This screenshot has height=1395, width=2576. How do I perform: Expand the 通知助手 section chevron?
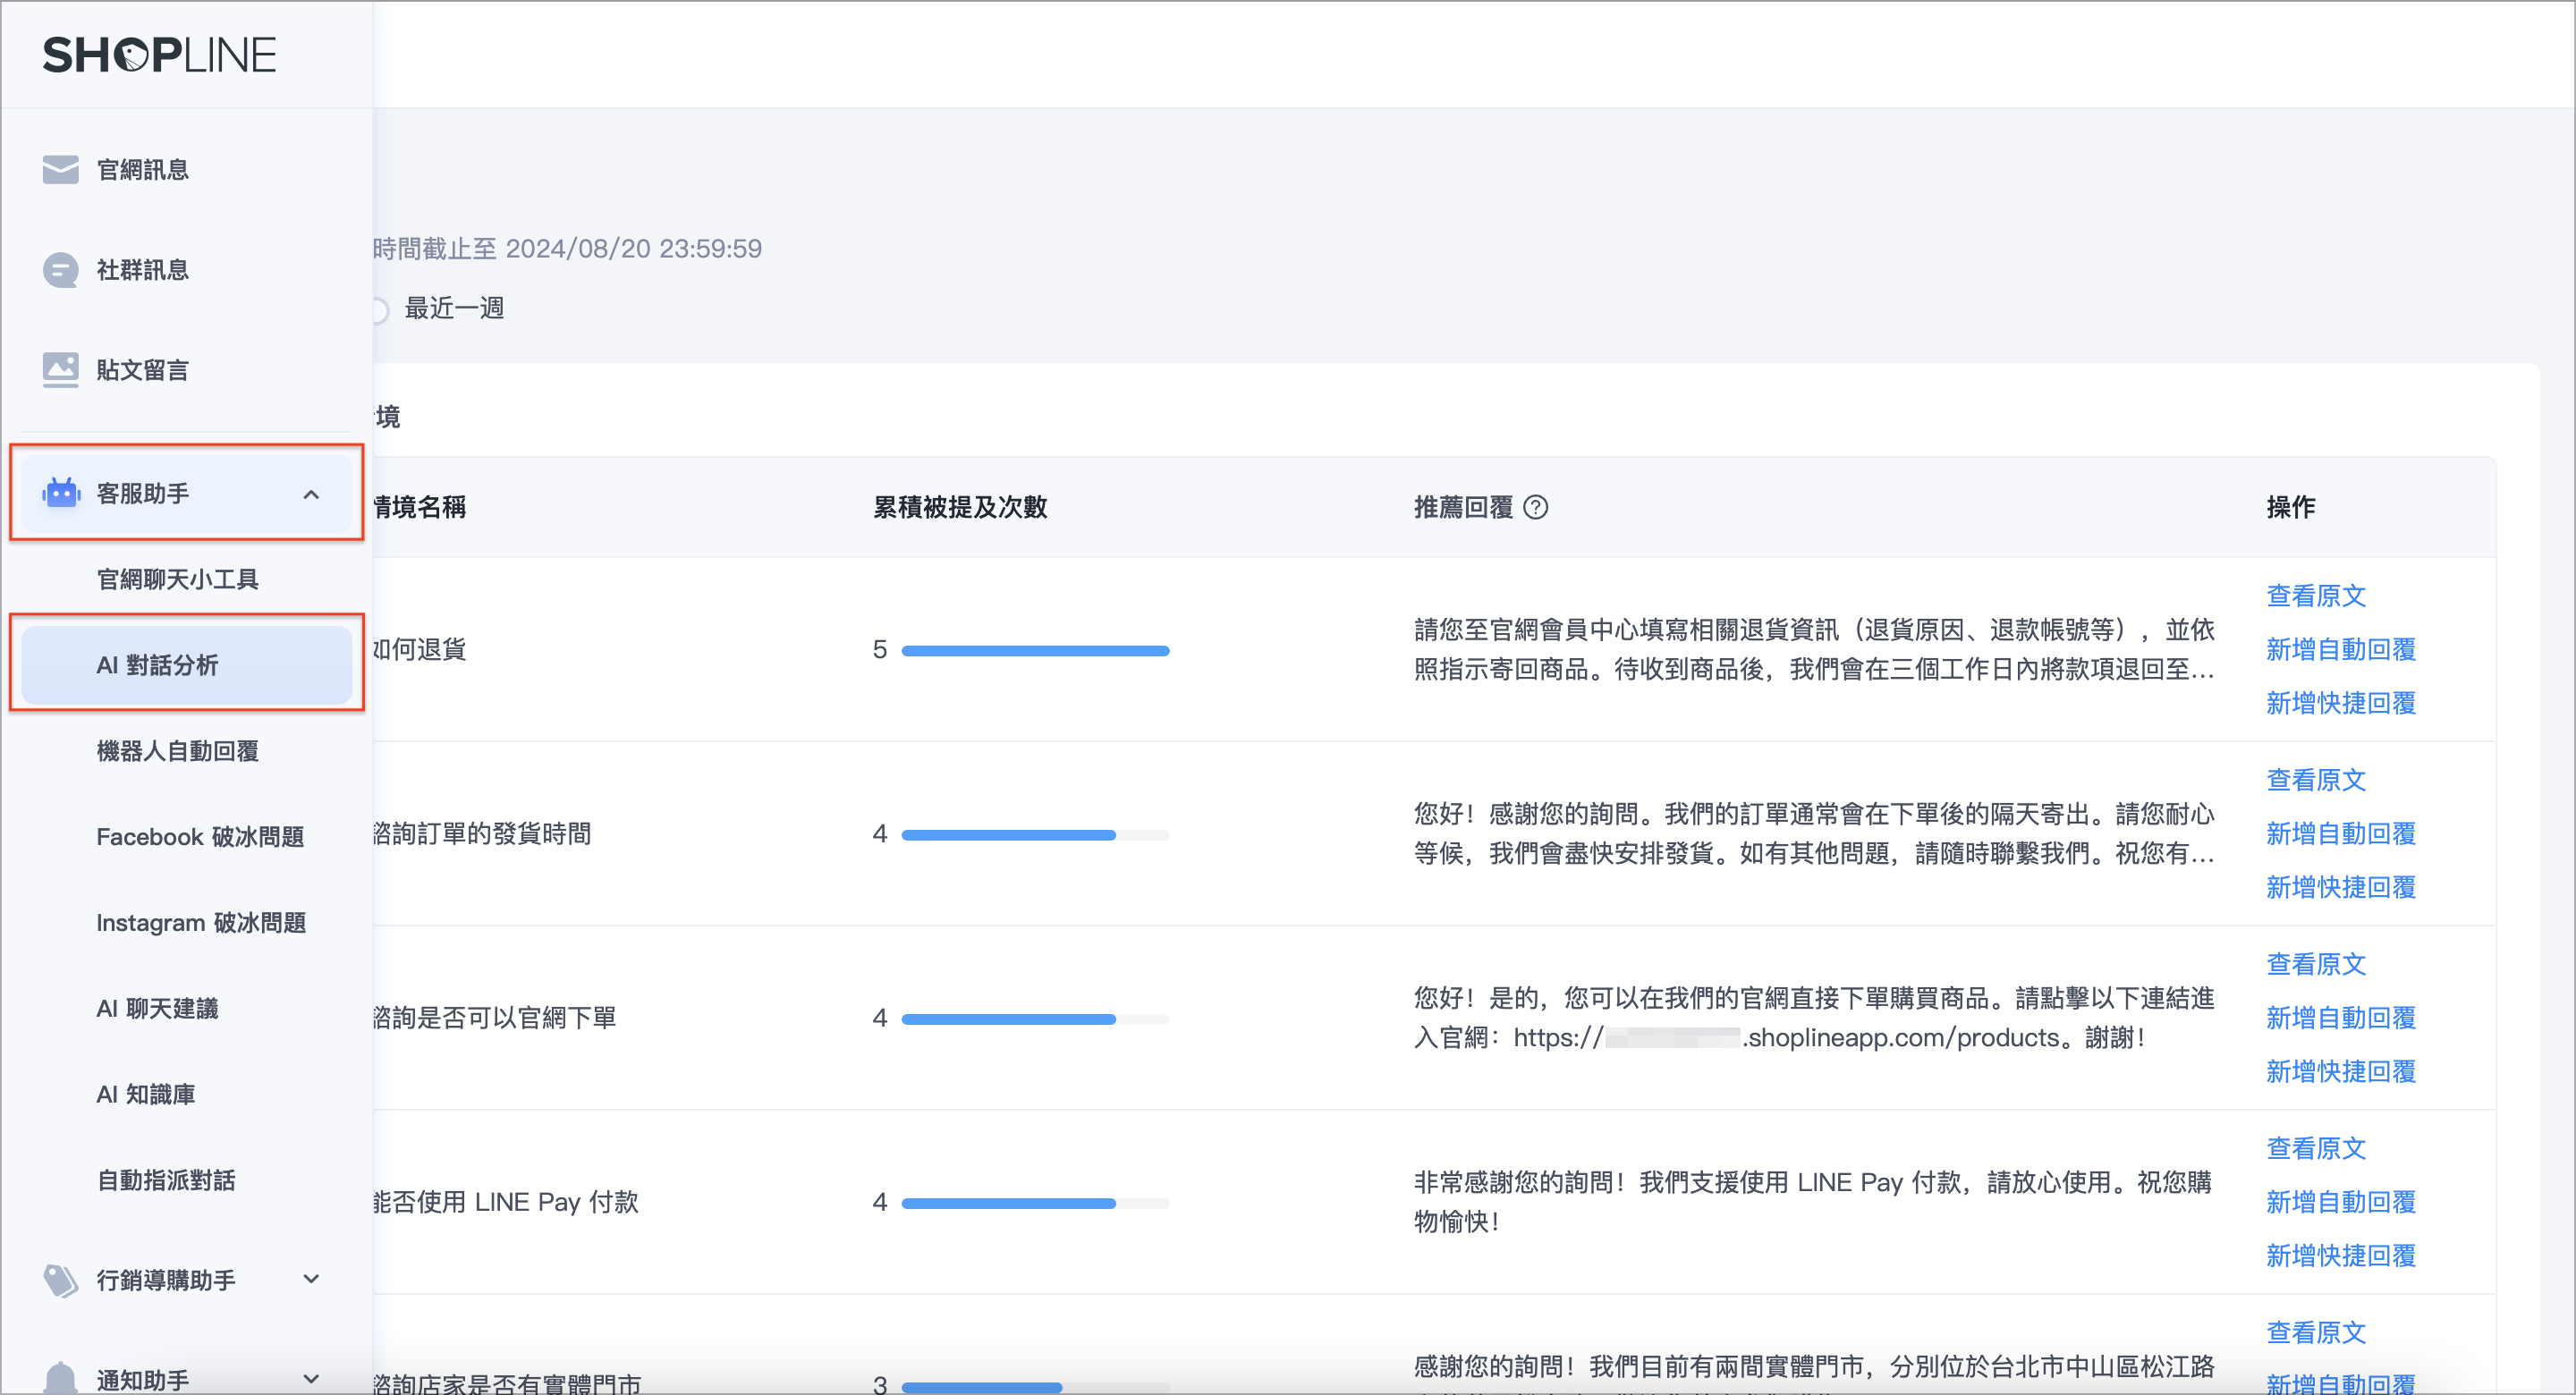pos(311,1379)
